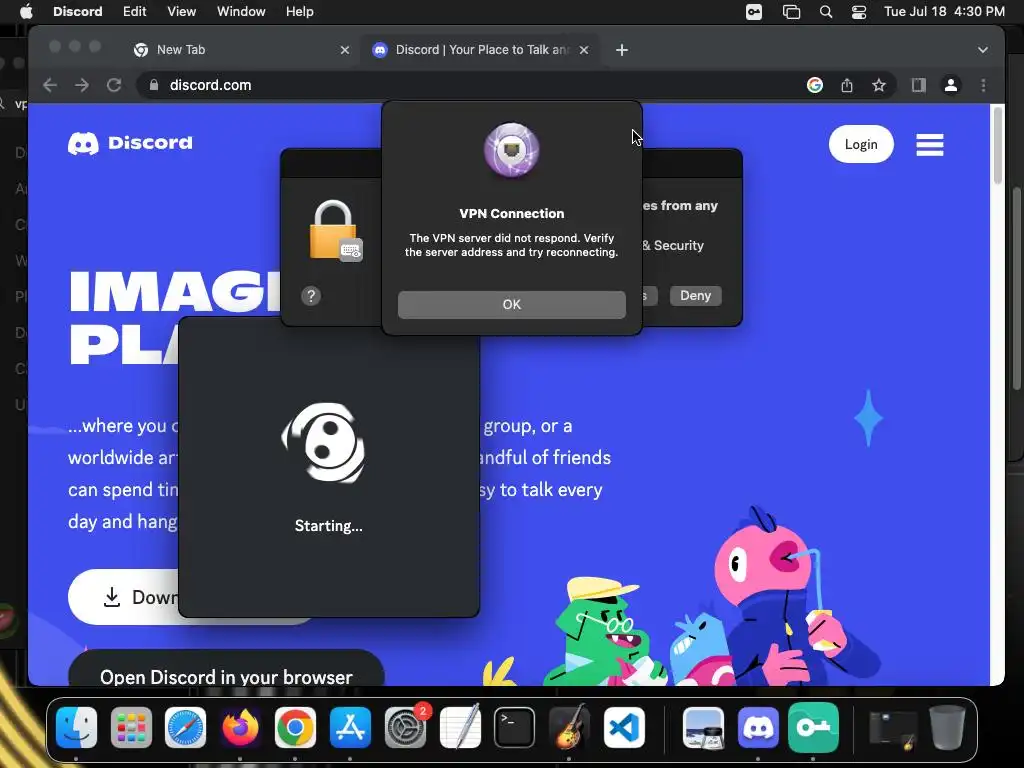
Task: Click Deny in the security dialog
Action: (x=696, y=295)
